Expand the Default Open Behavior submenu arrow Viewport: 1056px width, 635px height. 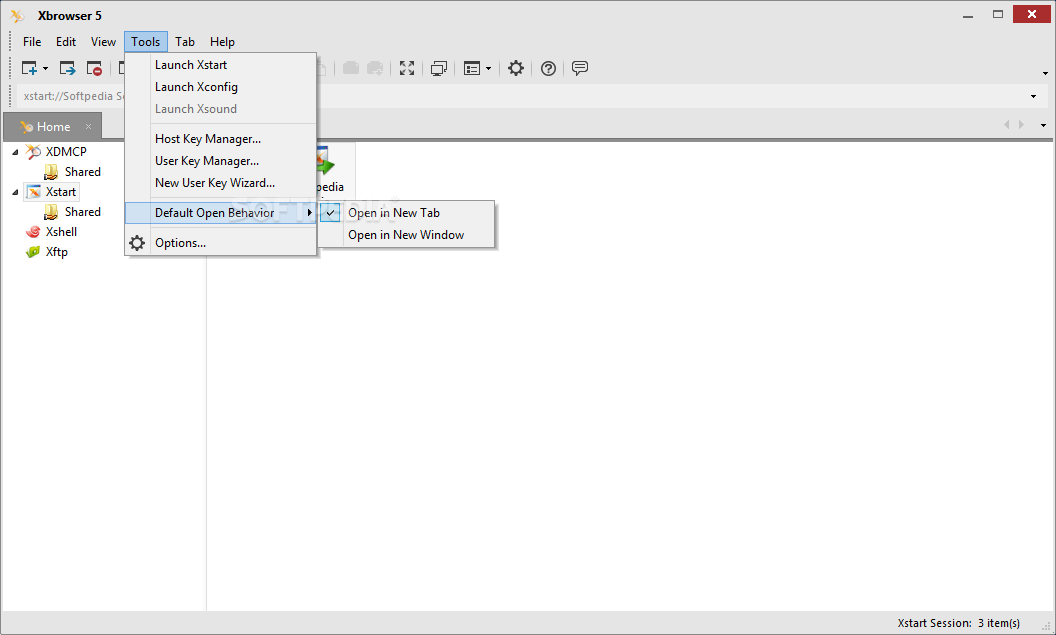pos(309,213)
